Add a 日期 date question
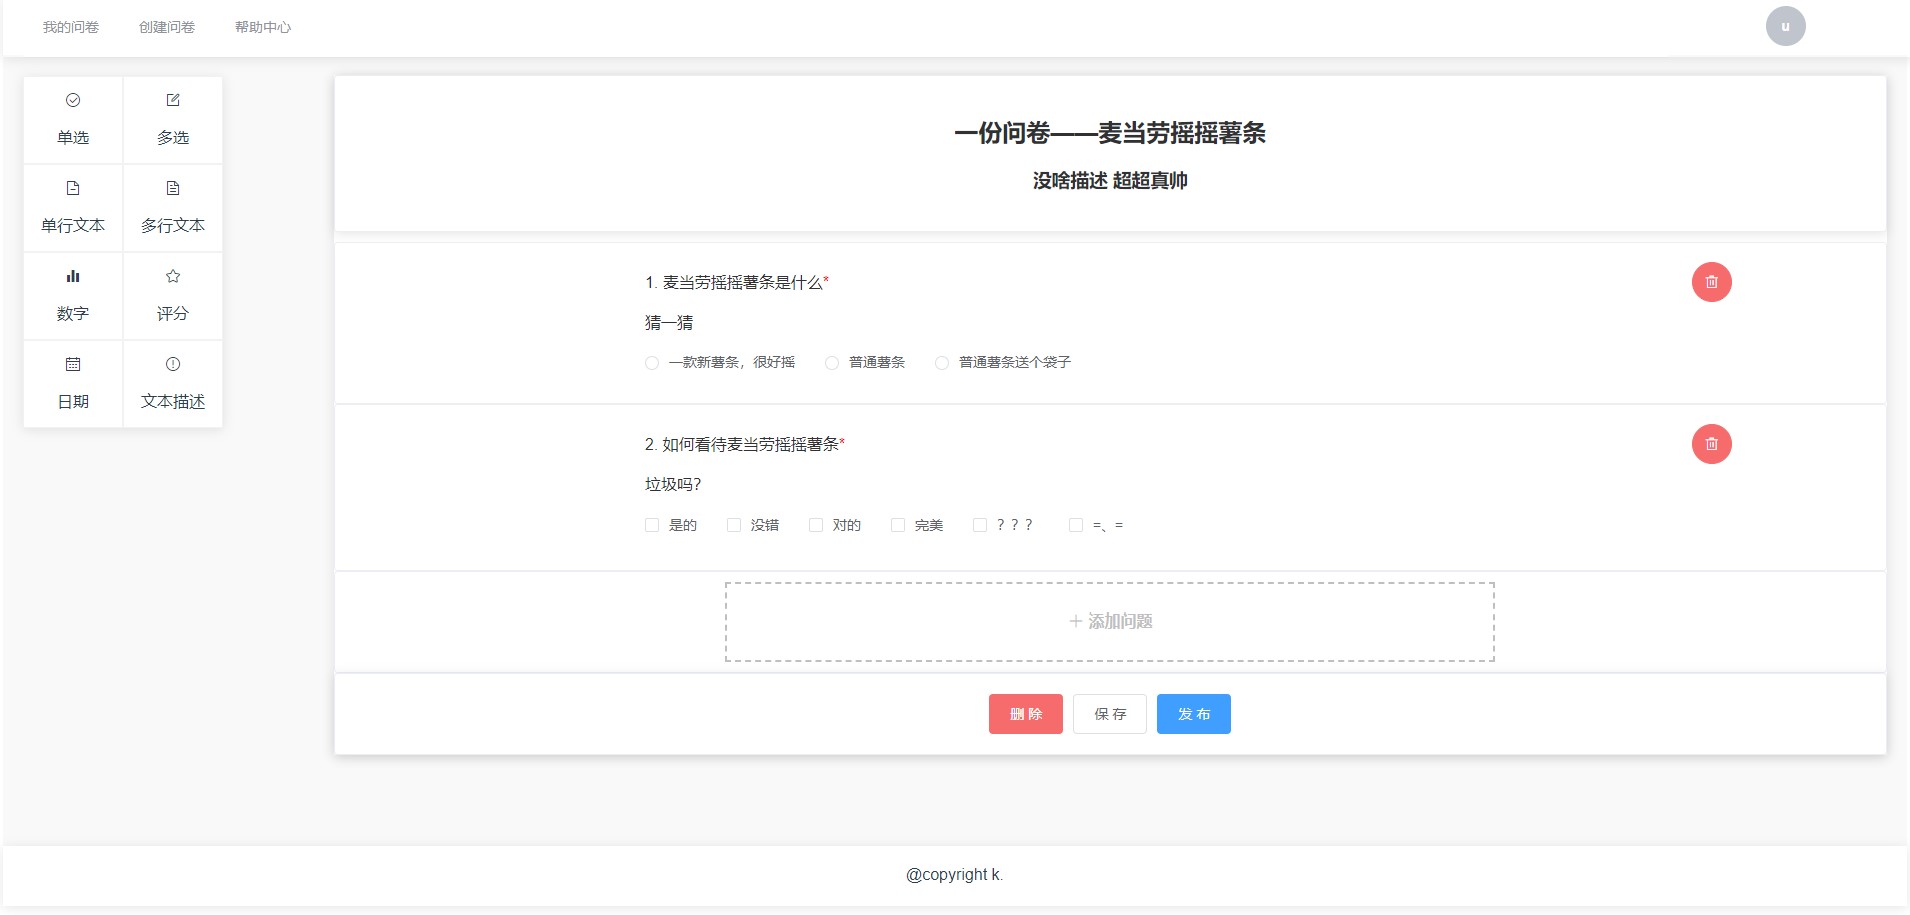Image resolution: width=1910 pixels, height=915 pixels. coord(73,384)
